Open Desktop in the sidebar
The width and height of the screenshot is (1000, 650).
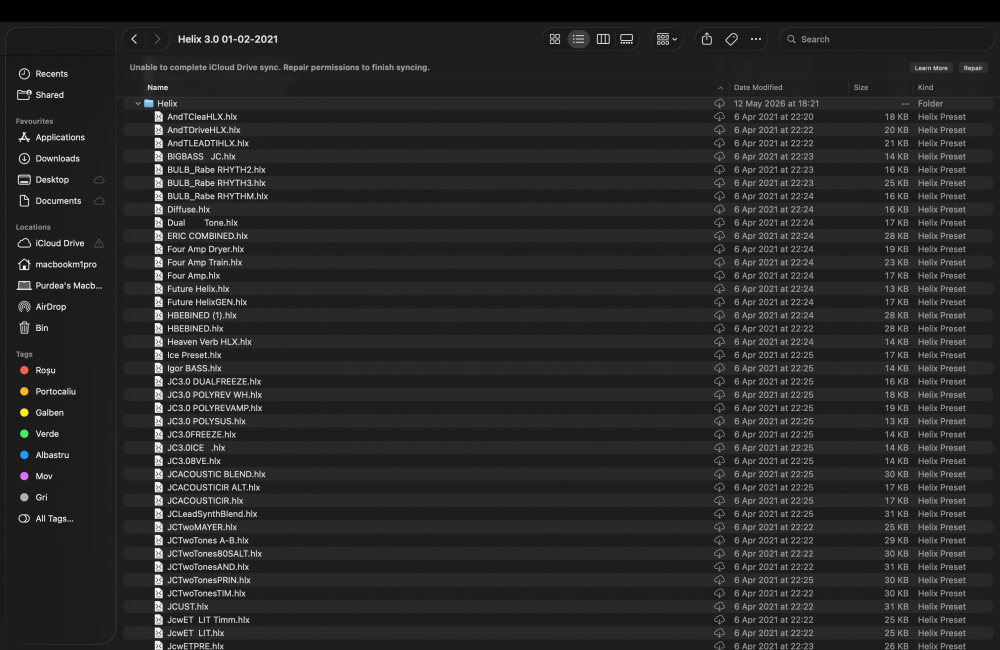point(52,180)
